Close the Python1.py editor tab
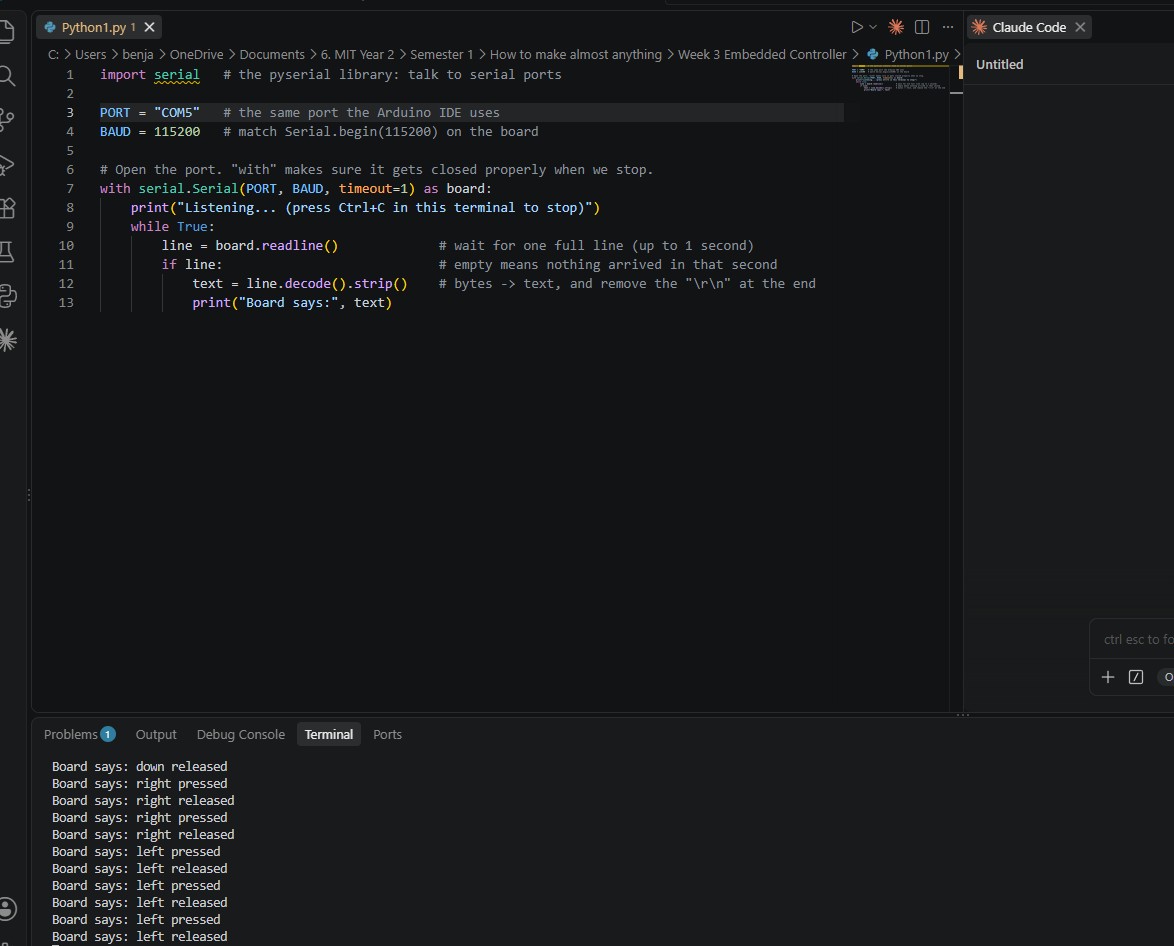Viewport: 1174px width, 946px height. coord(150,27)
